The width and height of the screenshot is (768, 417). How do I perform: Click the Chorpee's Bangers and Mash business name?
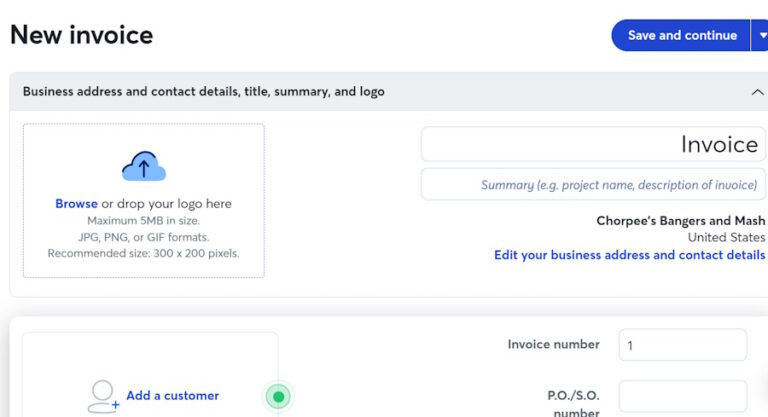click(680, 221)
